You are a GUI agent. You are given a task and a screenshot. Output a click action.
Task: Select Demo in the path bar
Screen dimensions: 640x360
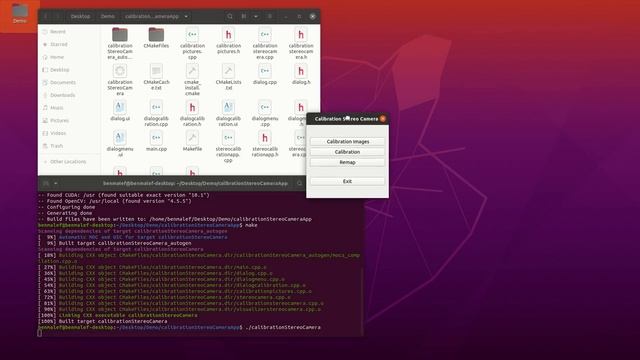point(108,16)
